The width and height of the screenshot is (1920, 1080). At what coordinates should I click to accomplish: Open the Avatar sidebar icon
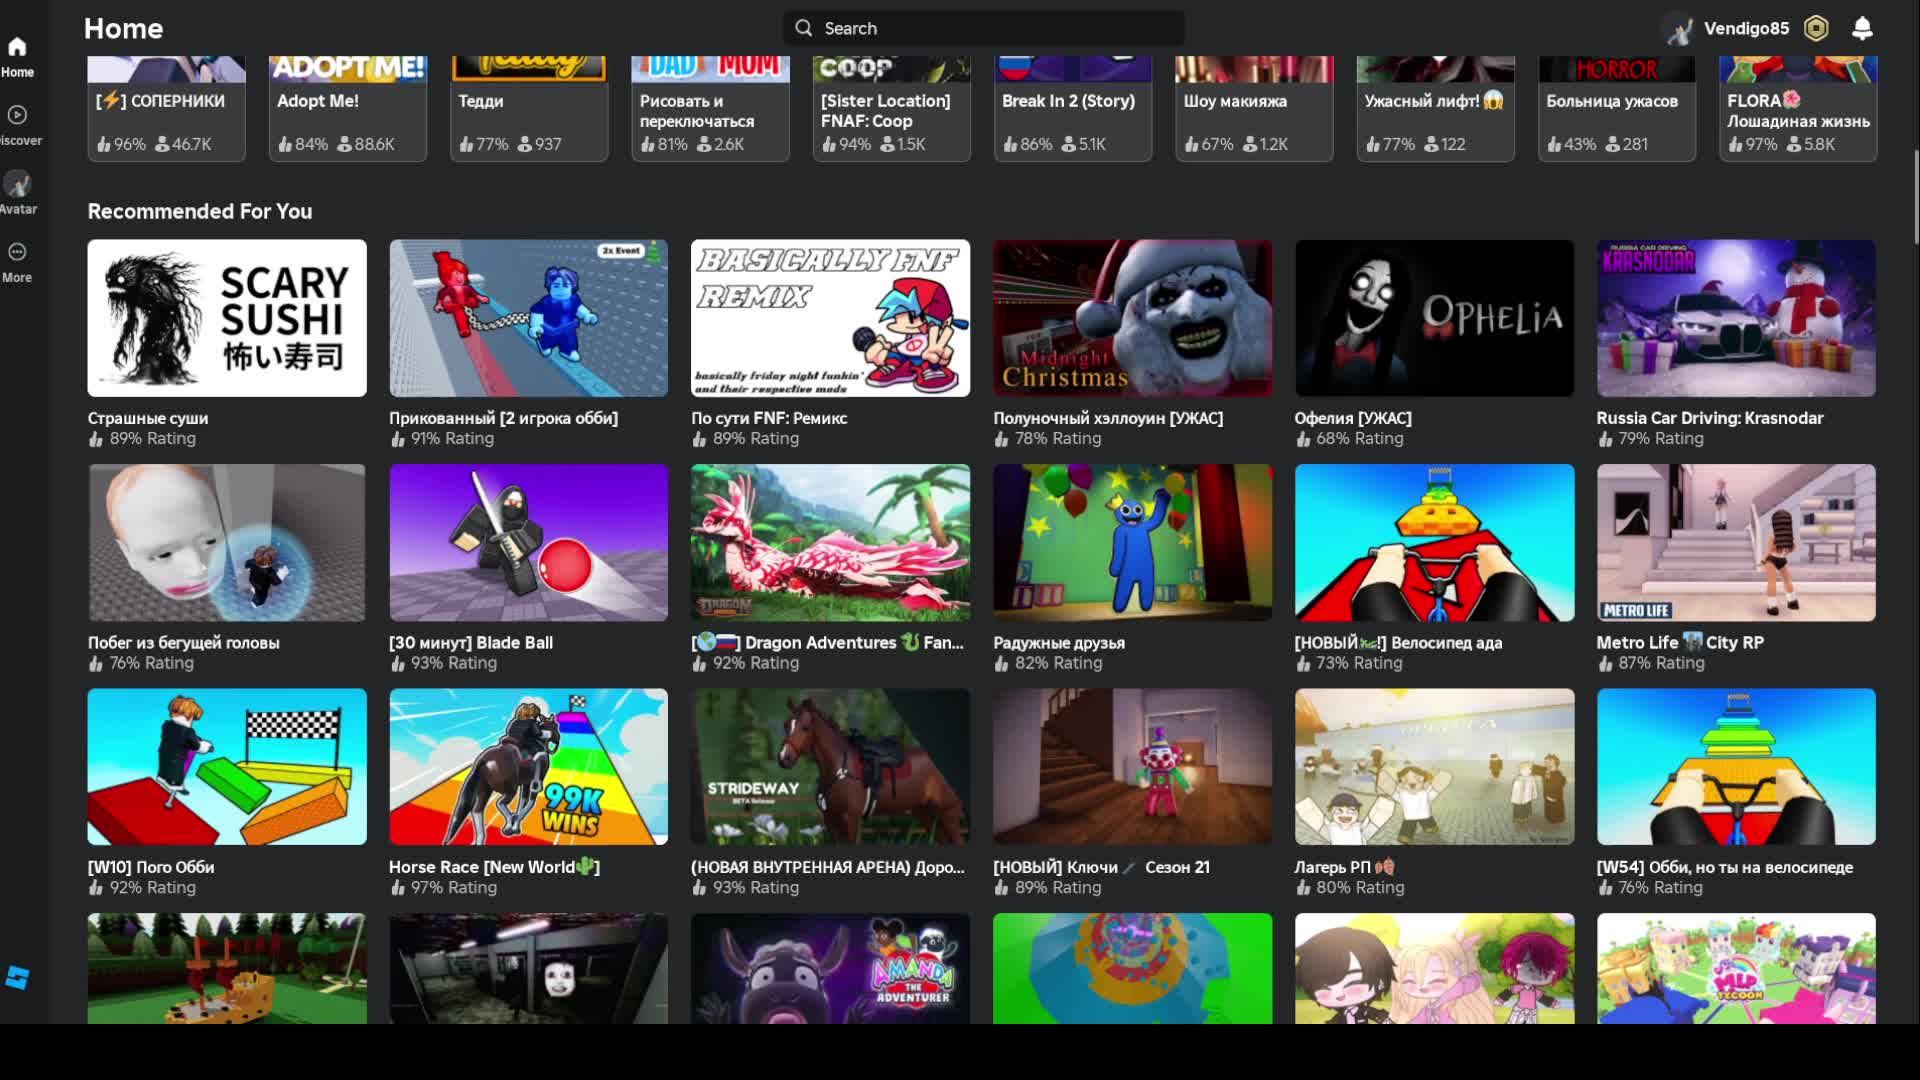pos(17,185)
